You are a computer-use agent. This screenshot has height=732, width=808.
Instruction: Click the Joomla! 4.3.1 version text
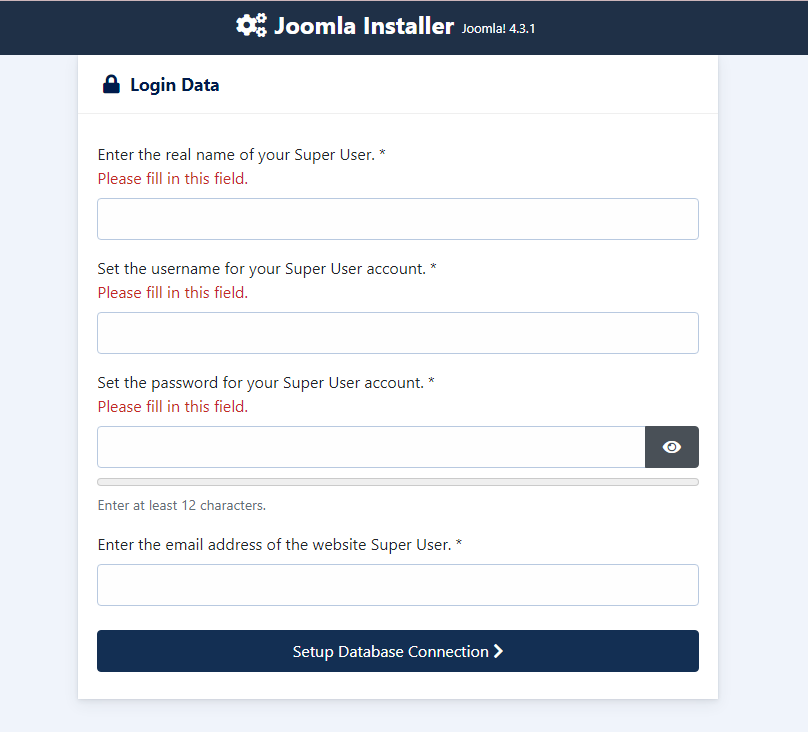pyautogui.click(x=499, y=29)
